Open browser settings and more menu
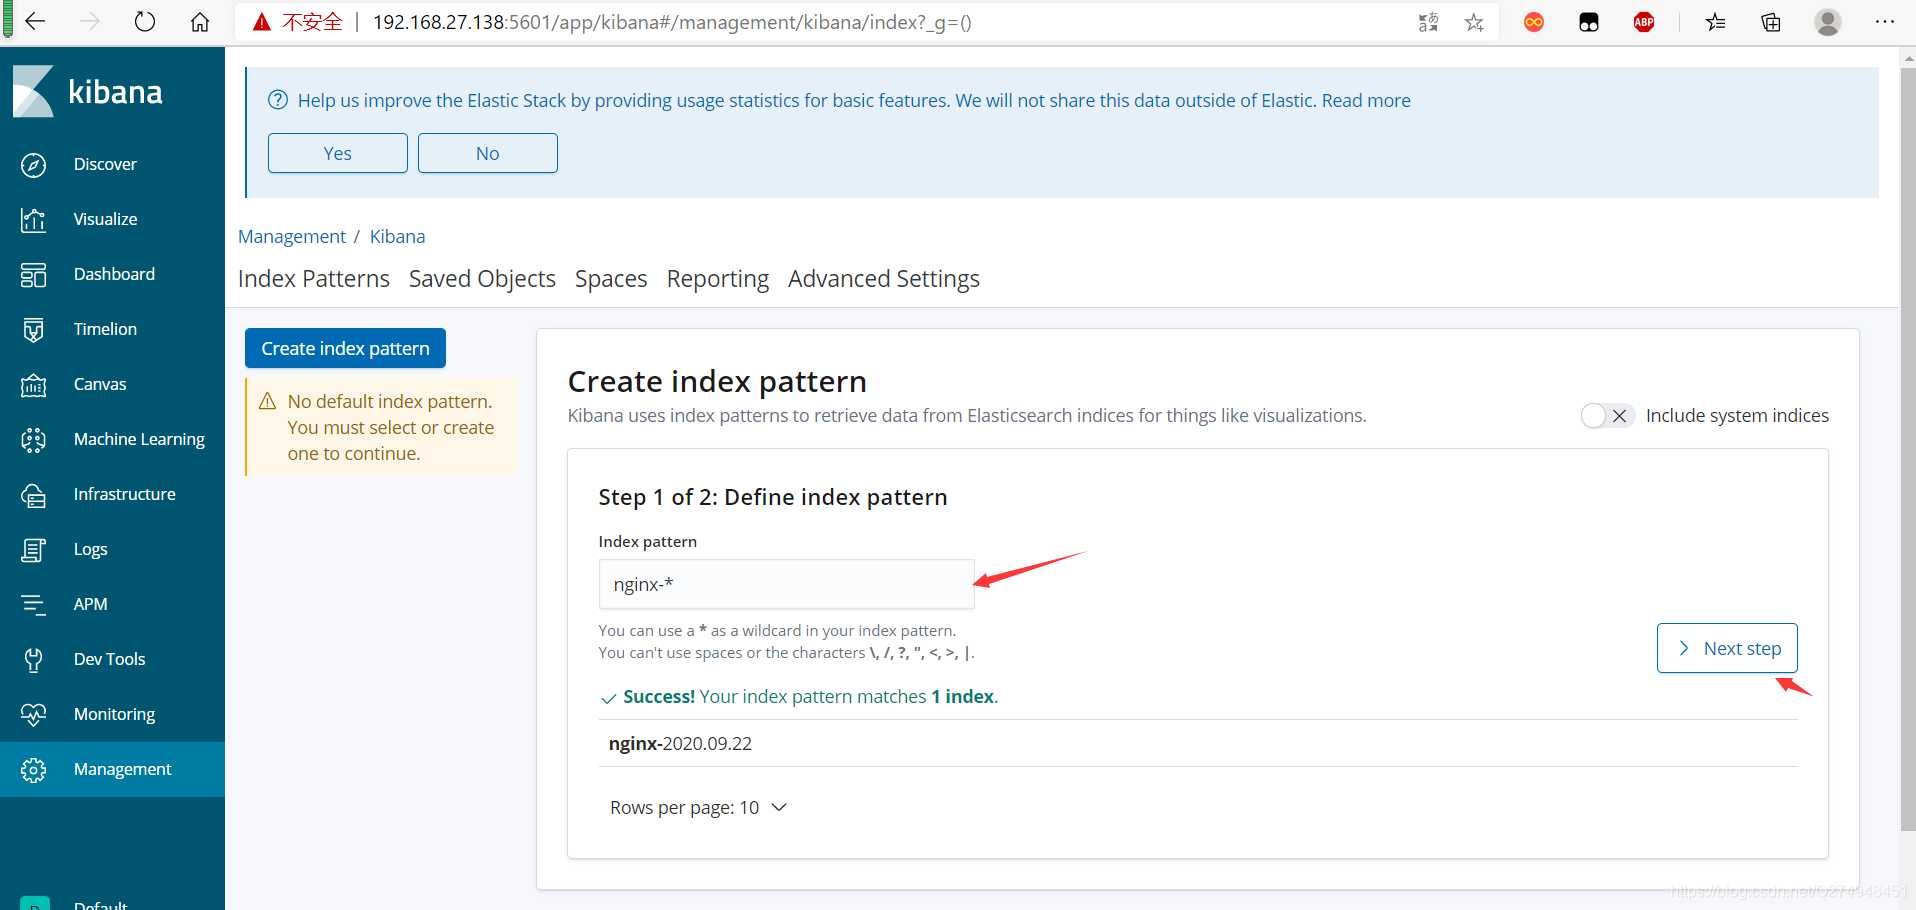1916x910 pixels. [x=1885, y=22]
